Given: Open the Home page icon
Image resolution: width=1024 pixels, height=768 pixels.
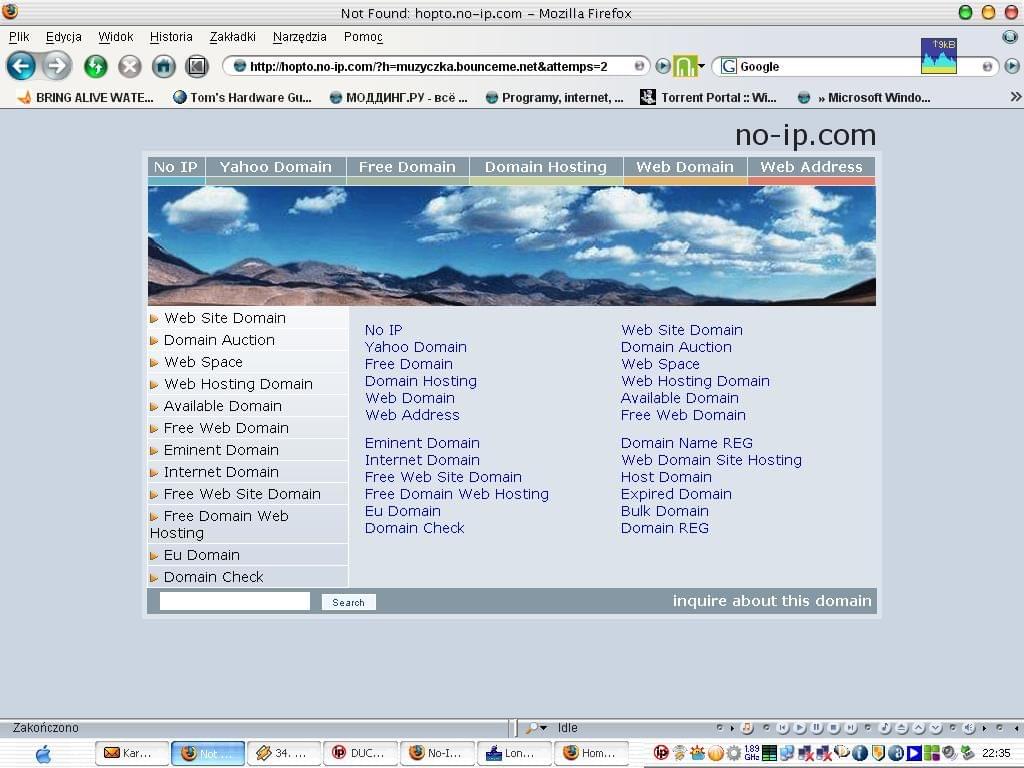Looking at the screenshot, I should coord(163,66).
